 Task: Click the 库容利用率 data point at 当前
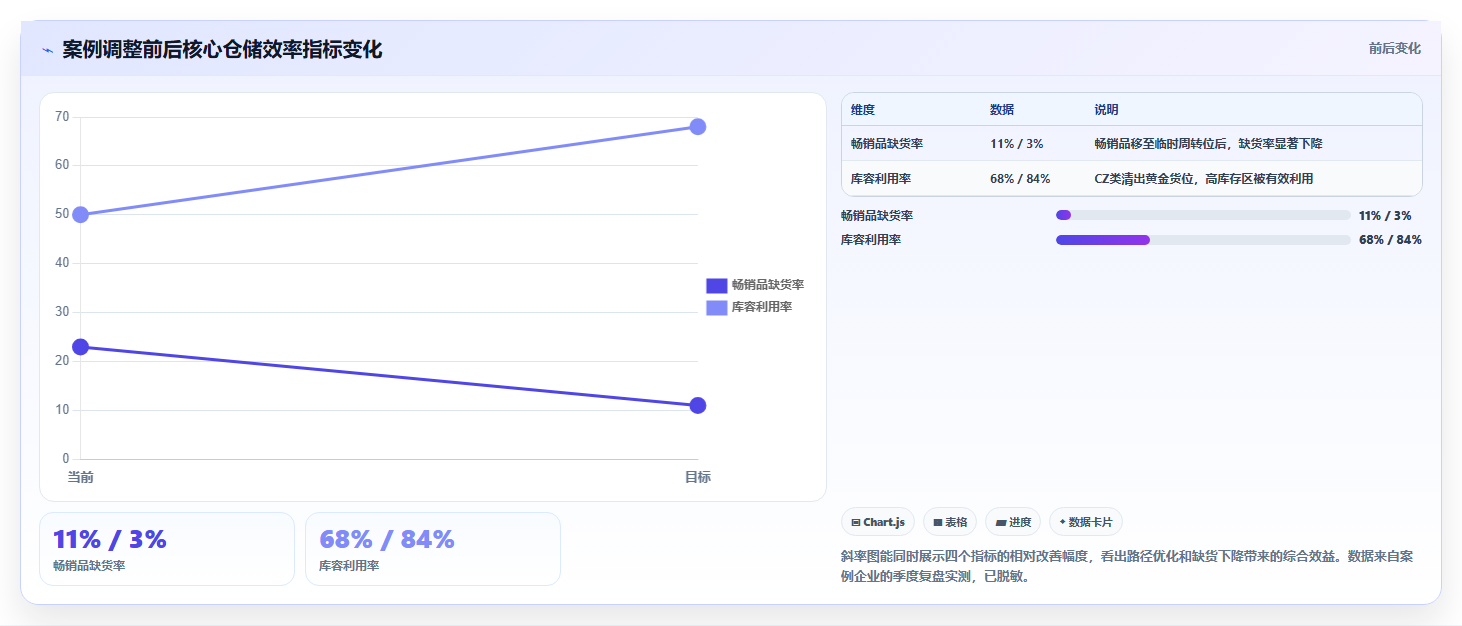(x=81, y=214)
